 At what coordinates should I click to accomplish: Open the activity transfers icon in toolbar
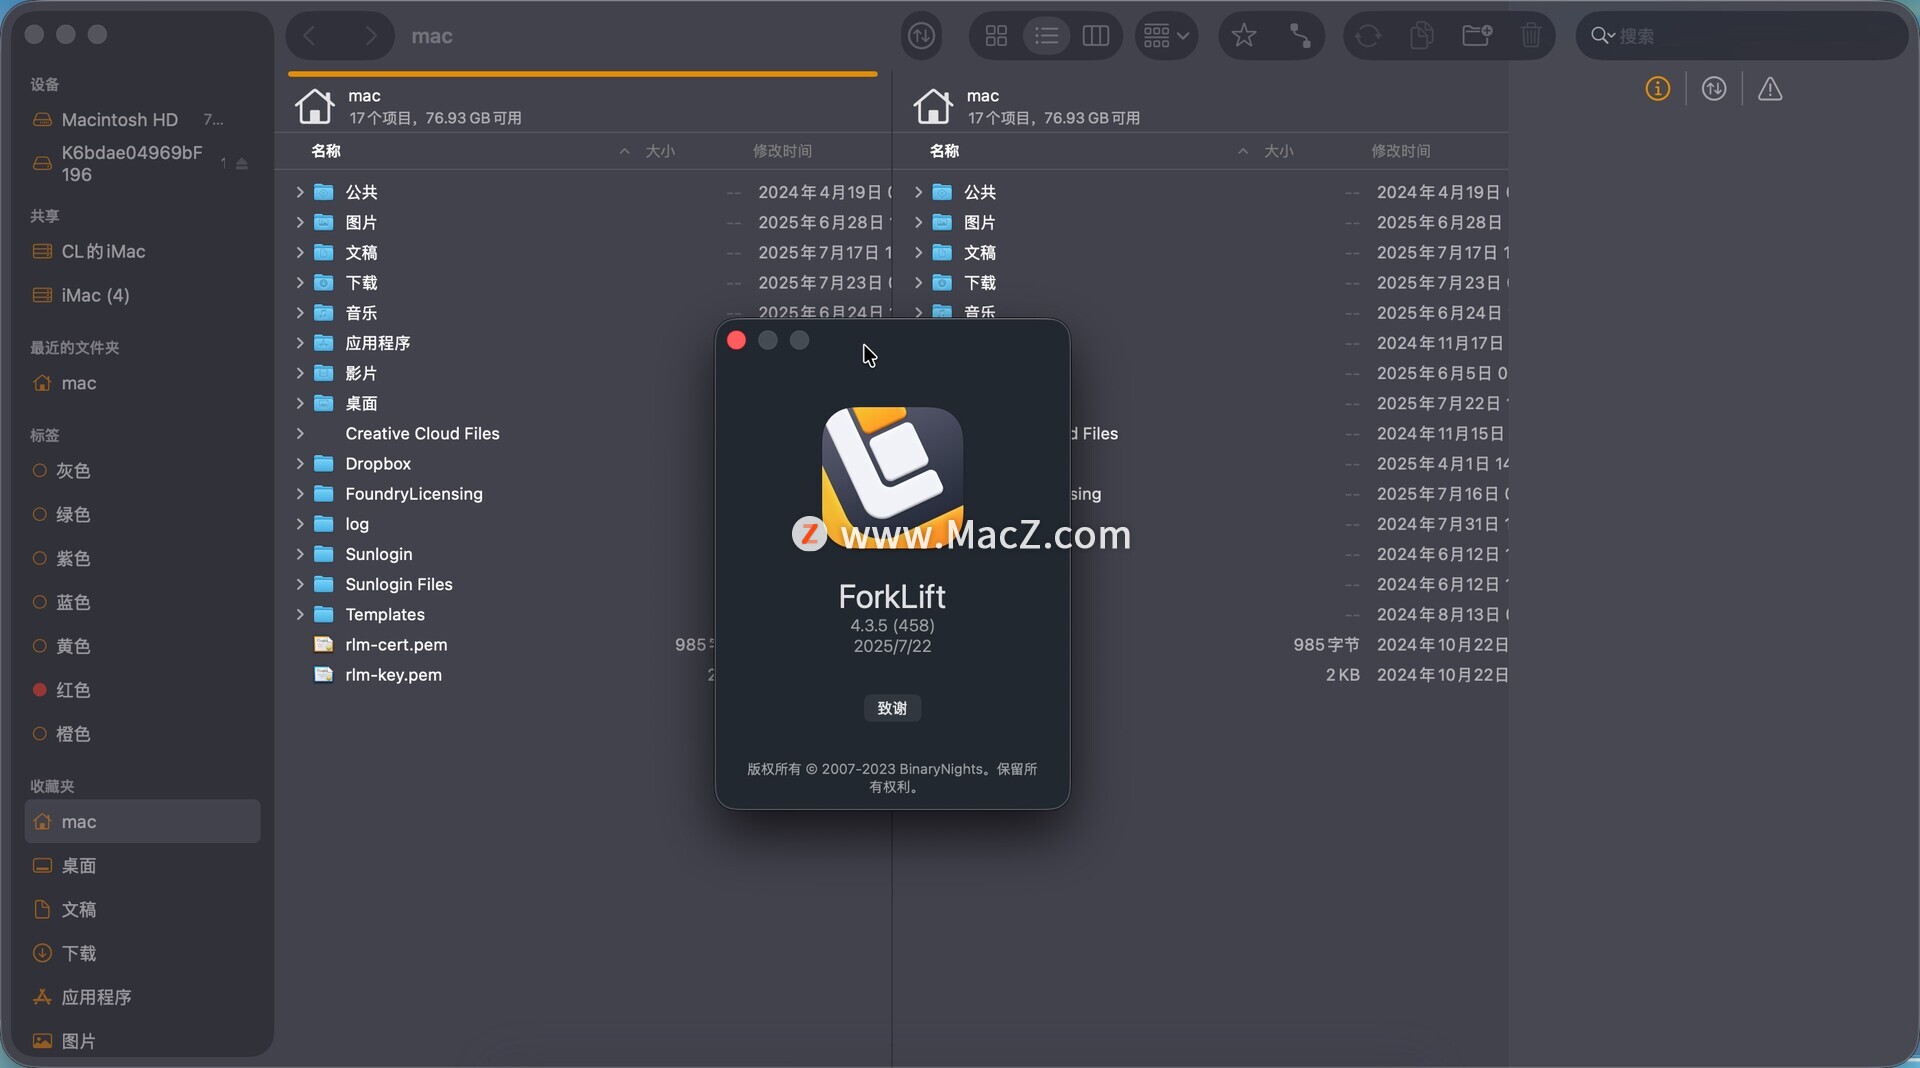921,36
